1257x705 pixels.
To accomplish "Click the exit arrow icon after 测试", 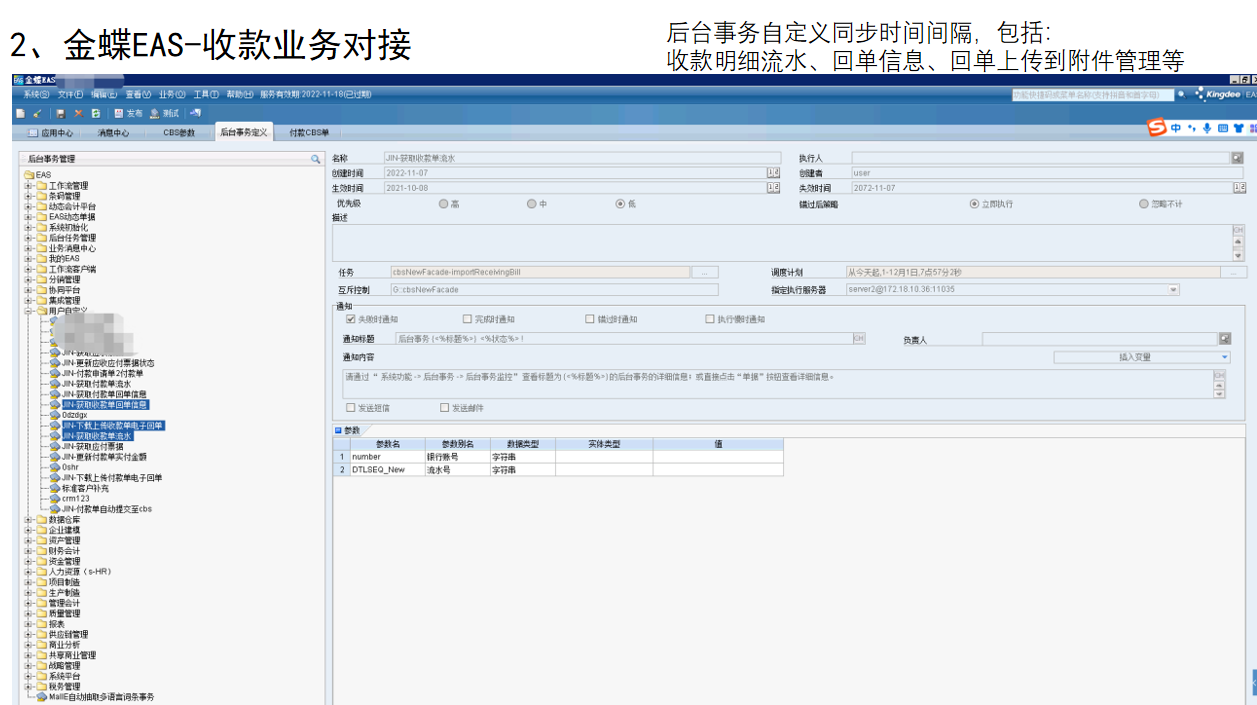I will pyautogui.click(x=196, y=113).
